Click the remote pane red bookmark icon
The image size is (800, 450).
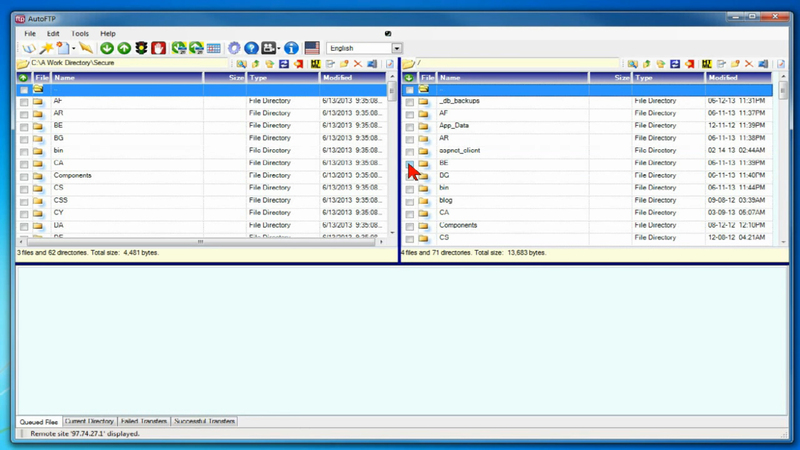(x=689, y=64)
